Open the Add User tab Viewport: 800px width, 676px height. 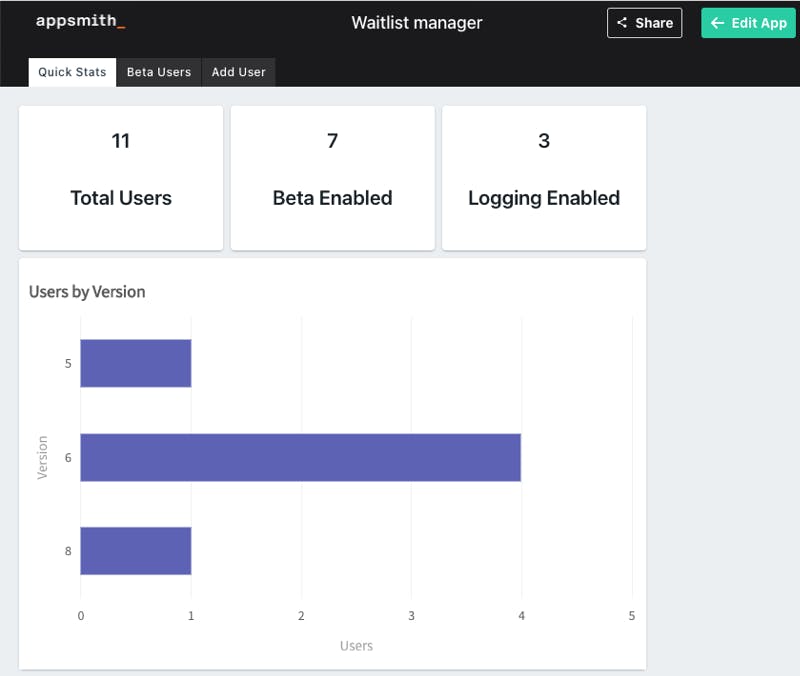[238, 72]
